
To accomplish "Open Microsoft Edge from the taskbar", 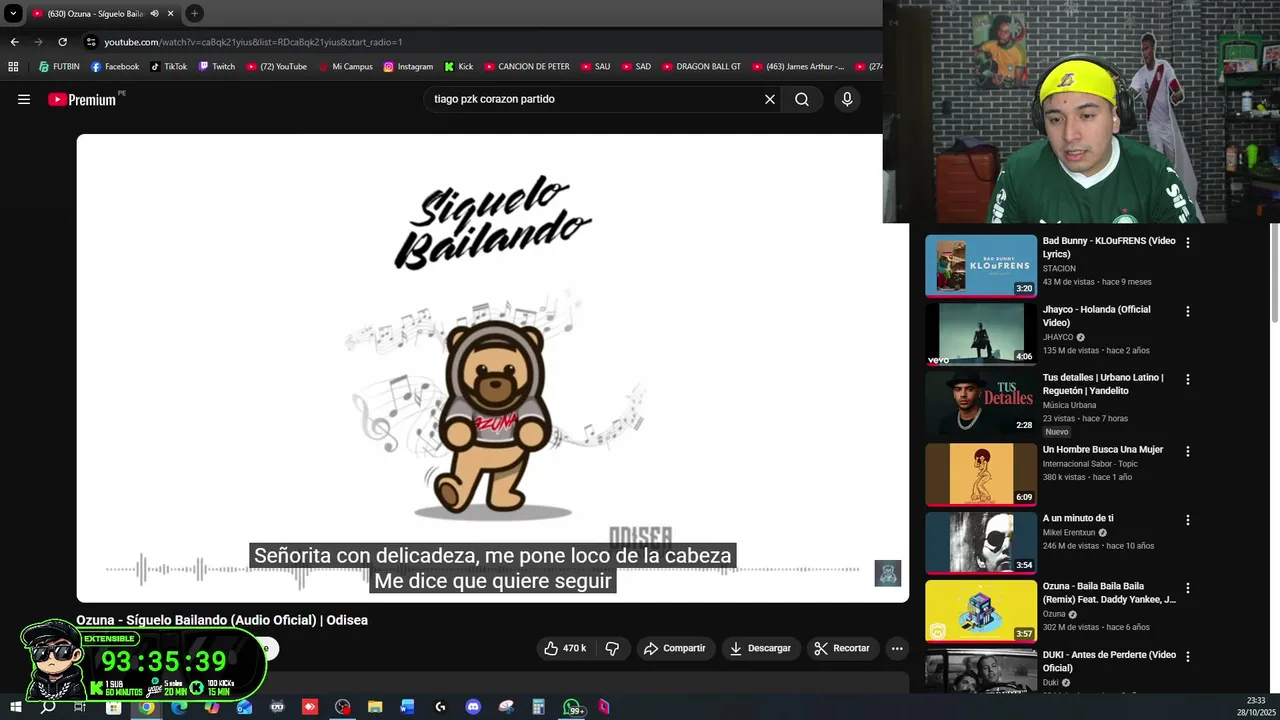I will (x=179, y=707).
